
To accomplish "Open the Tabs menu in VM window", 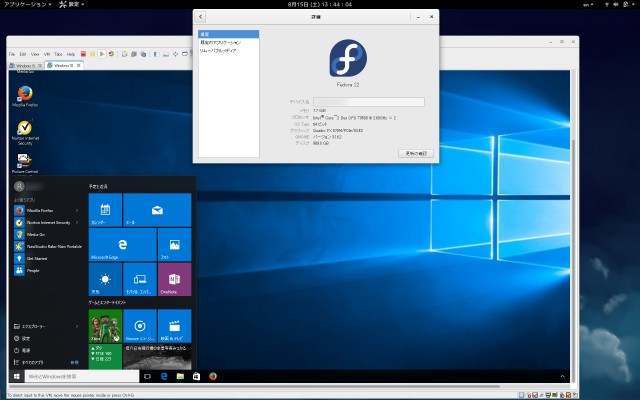I will (58, 54).
